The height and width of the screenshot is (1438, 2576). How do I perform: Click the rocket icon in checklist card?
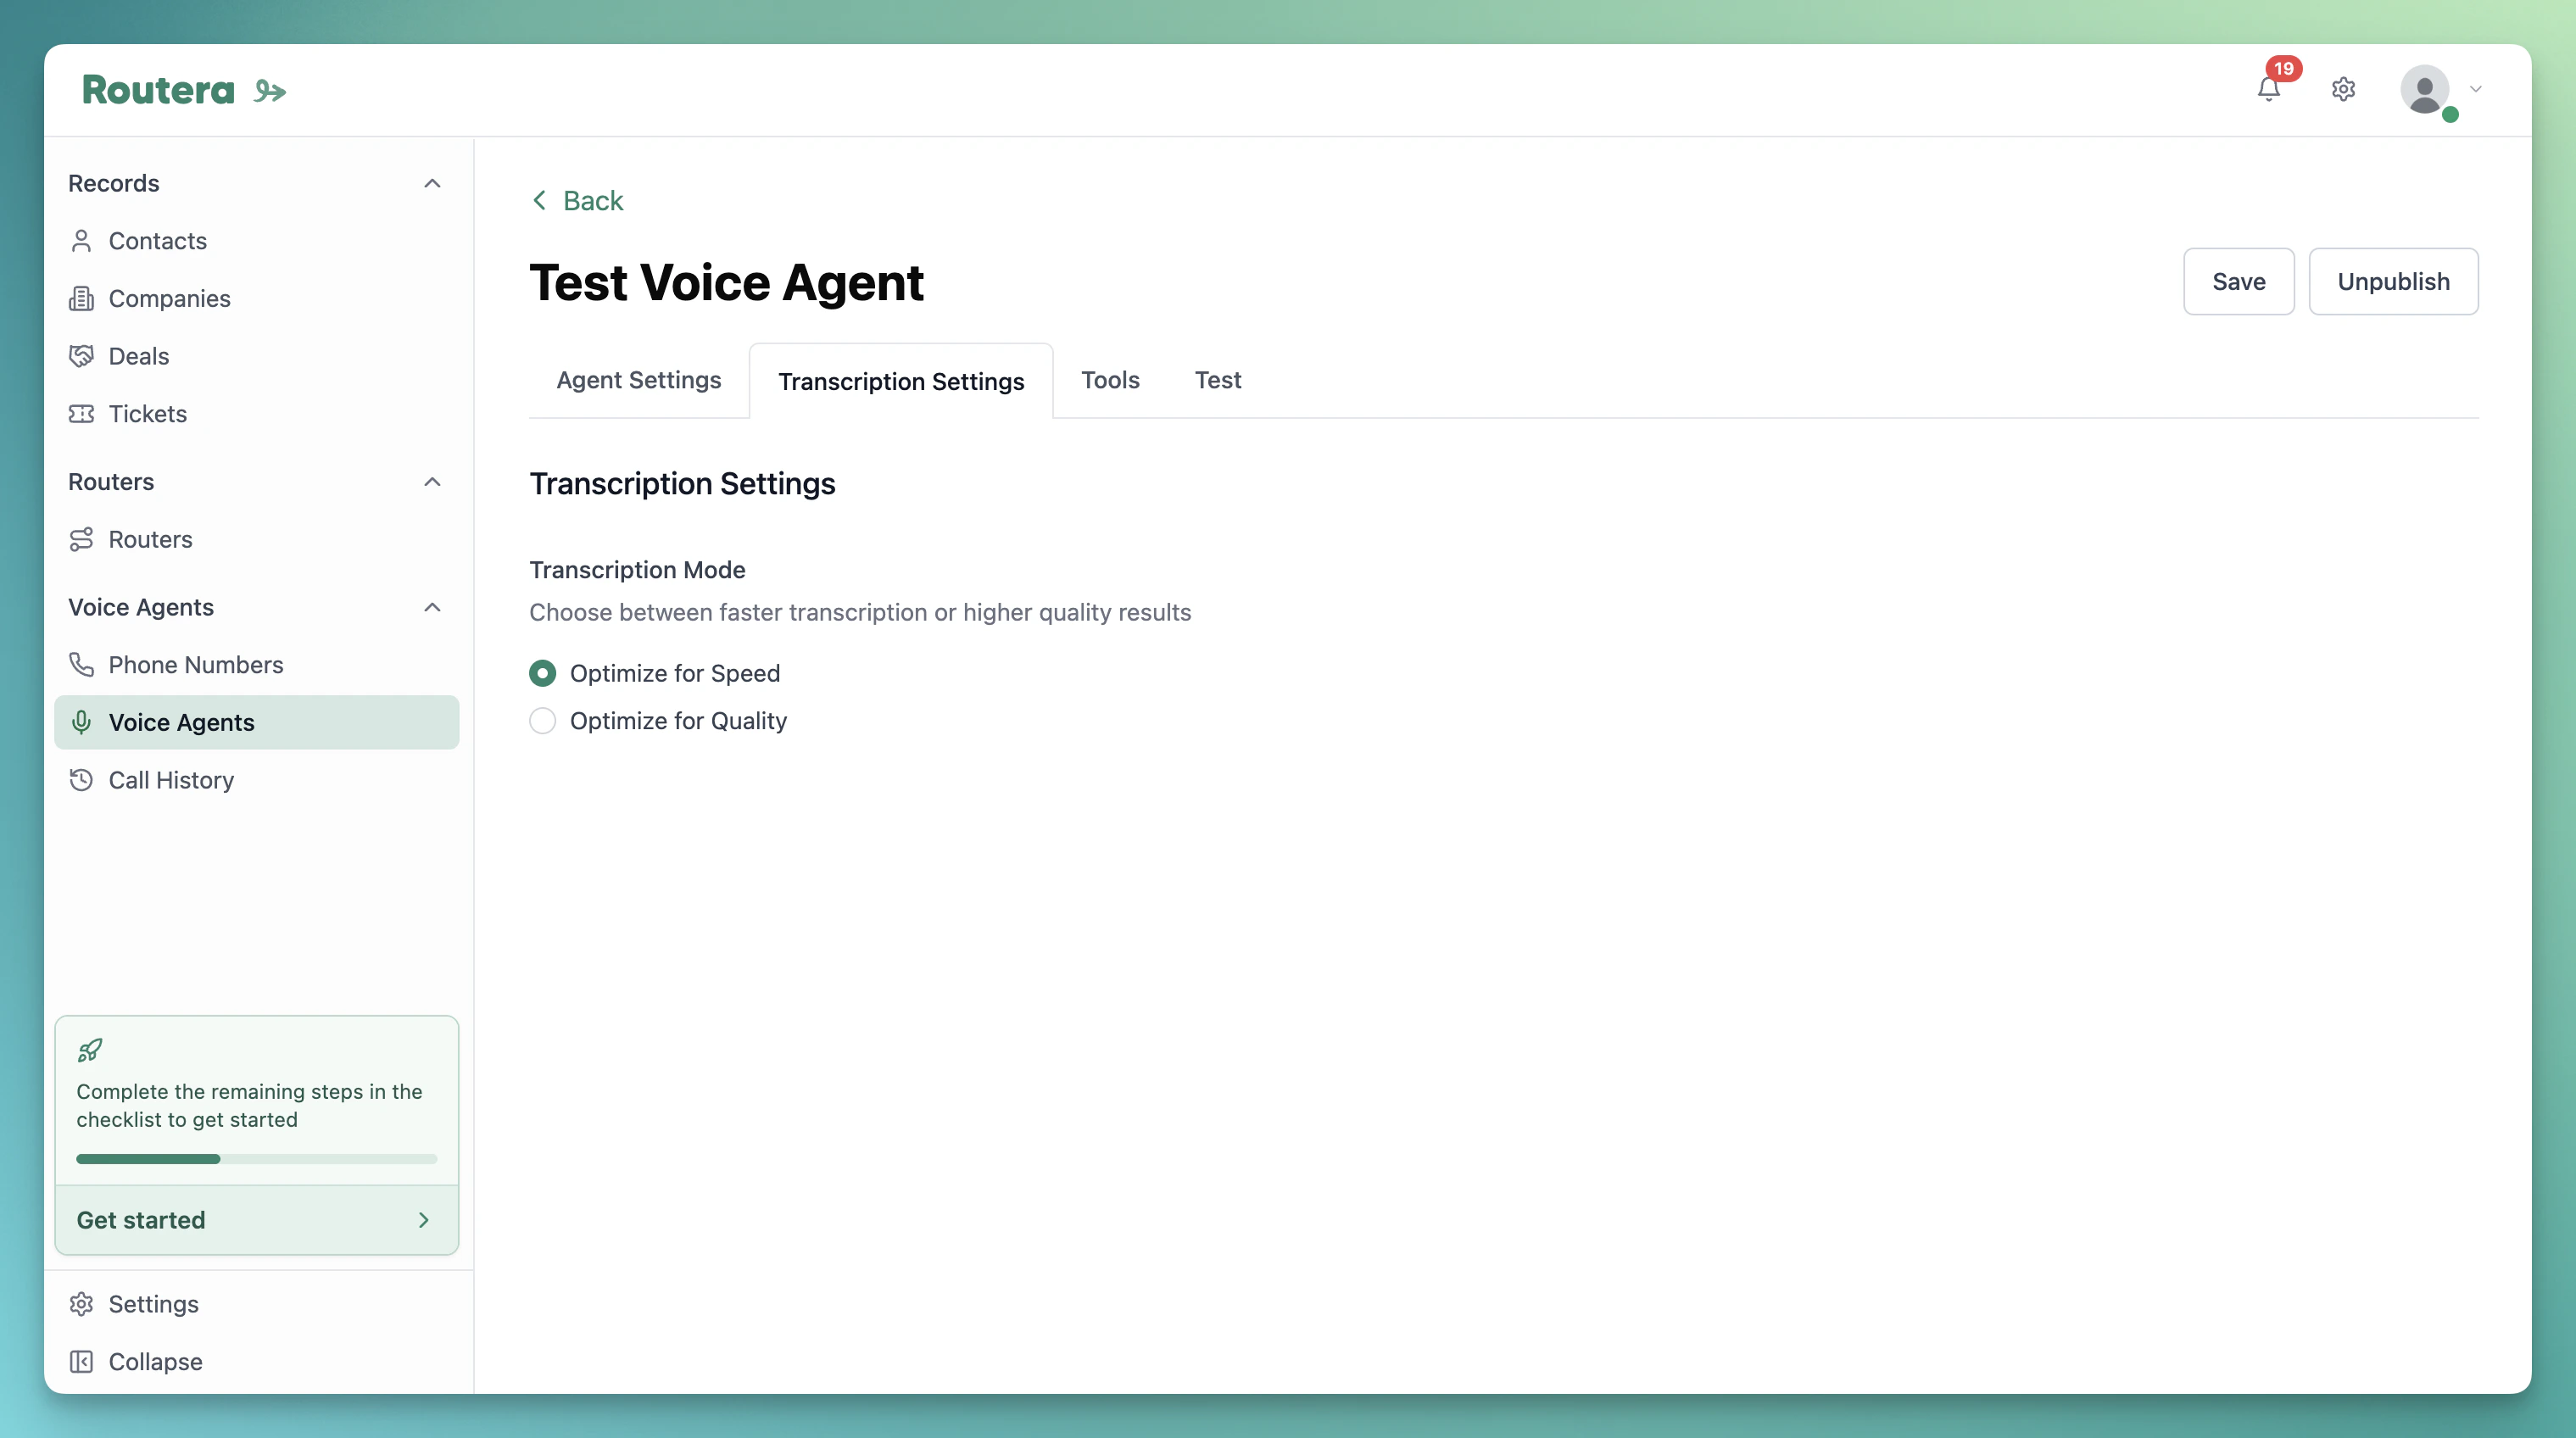pos(90,1050)
